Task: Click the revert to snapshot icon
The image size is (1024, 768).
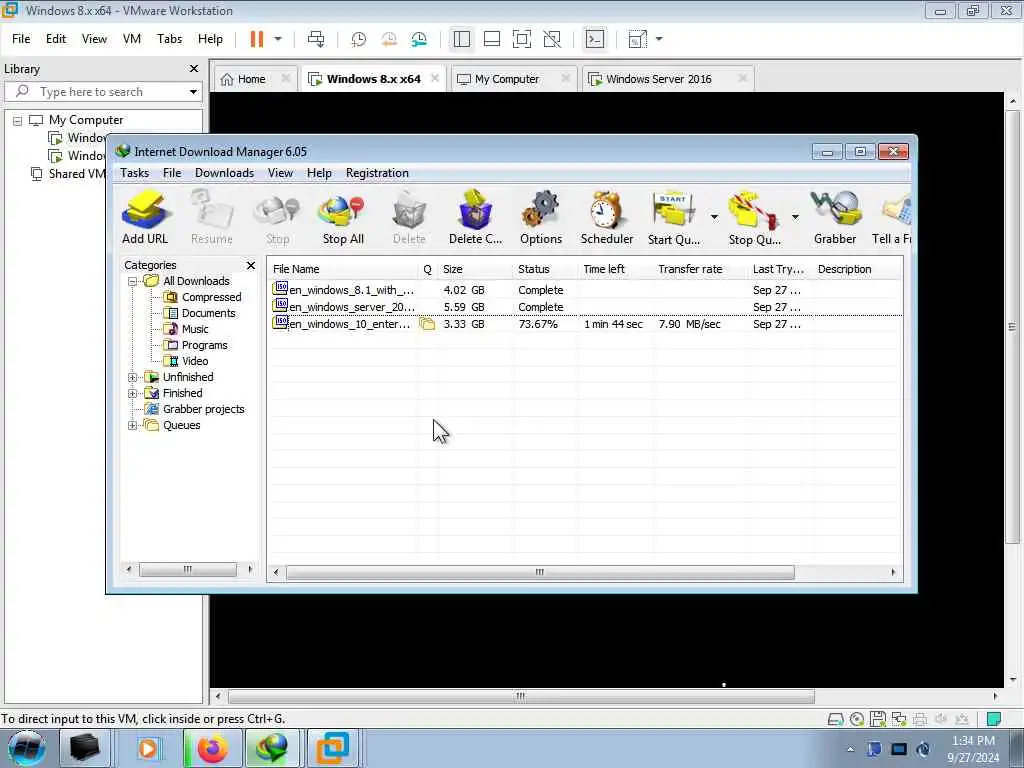Action: [x=389, y=39]
